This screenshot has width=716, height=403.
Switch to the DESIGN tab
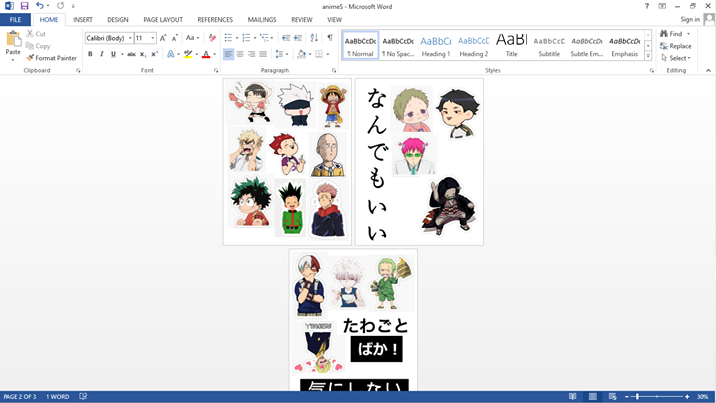click(118, 20)
